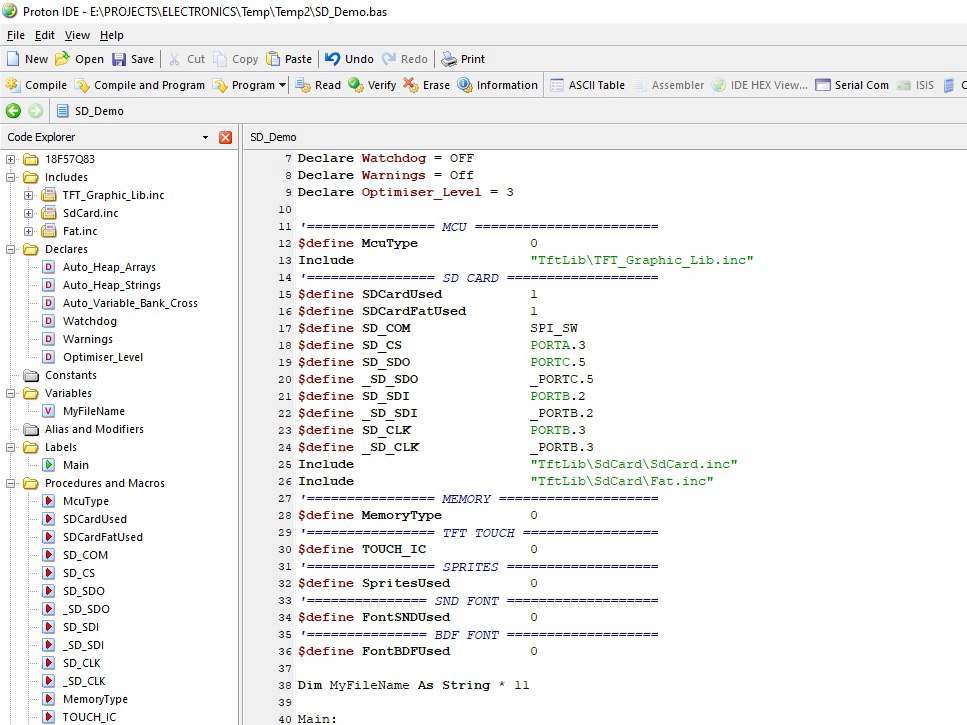Click code line 38 Dim MyFileName
The image size is (967, 725).
click(x=413, y=685)
